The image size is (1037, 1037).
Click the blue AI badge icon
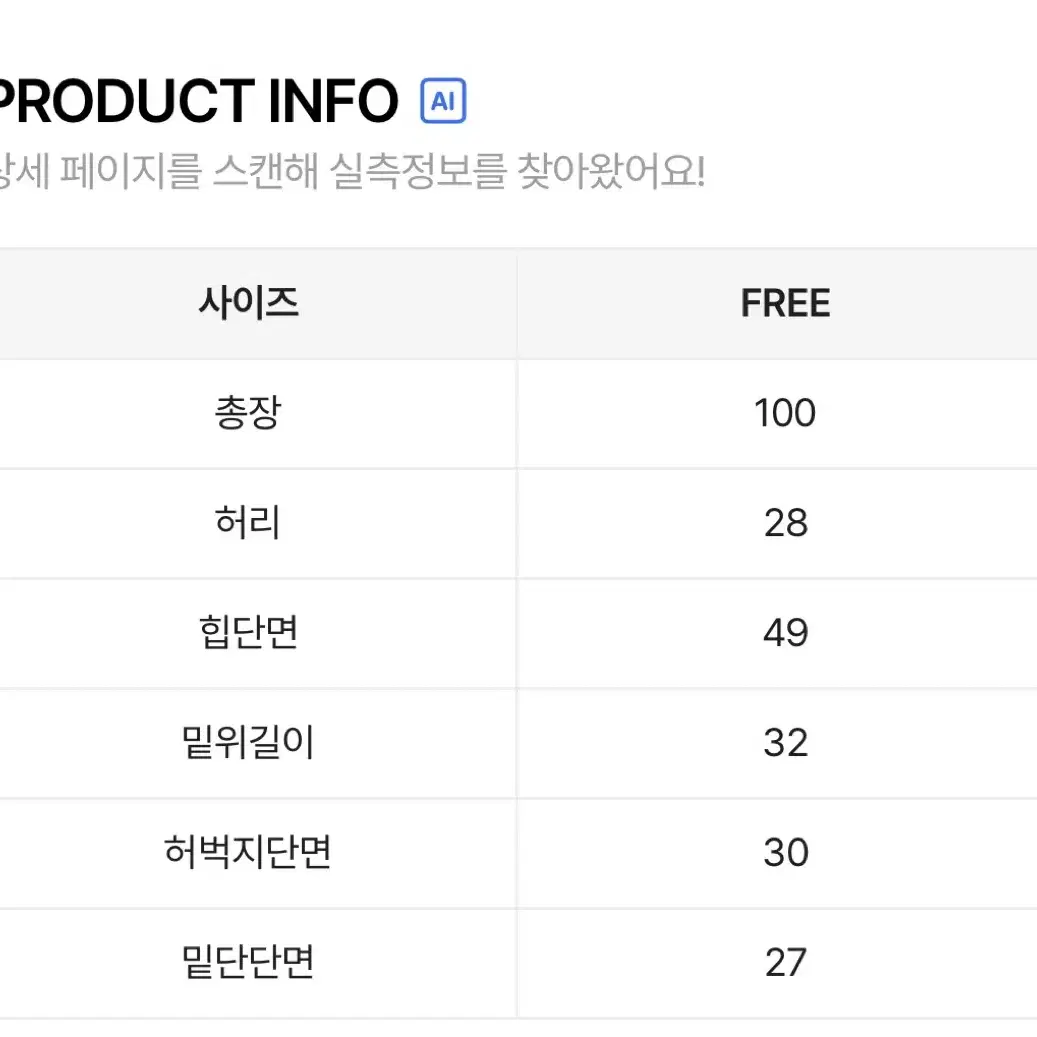click(x=443, y=101)
